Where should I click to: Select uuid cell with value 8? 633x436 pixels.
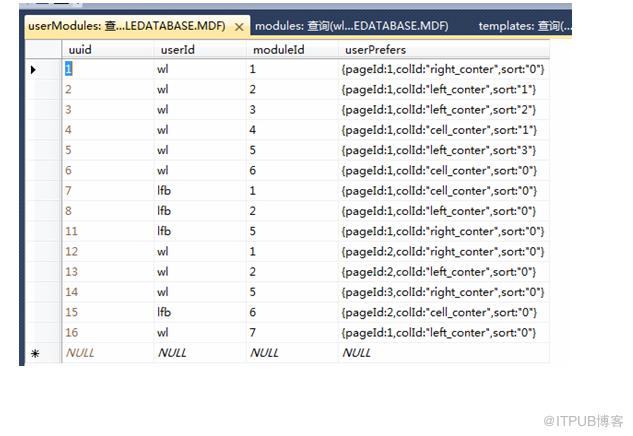pyautogui.click(x=108, y=211)
